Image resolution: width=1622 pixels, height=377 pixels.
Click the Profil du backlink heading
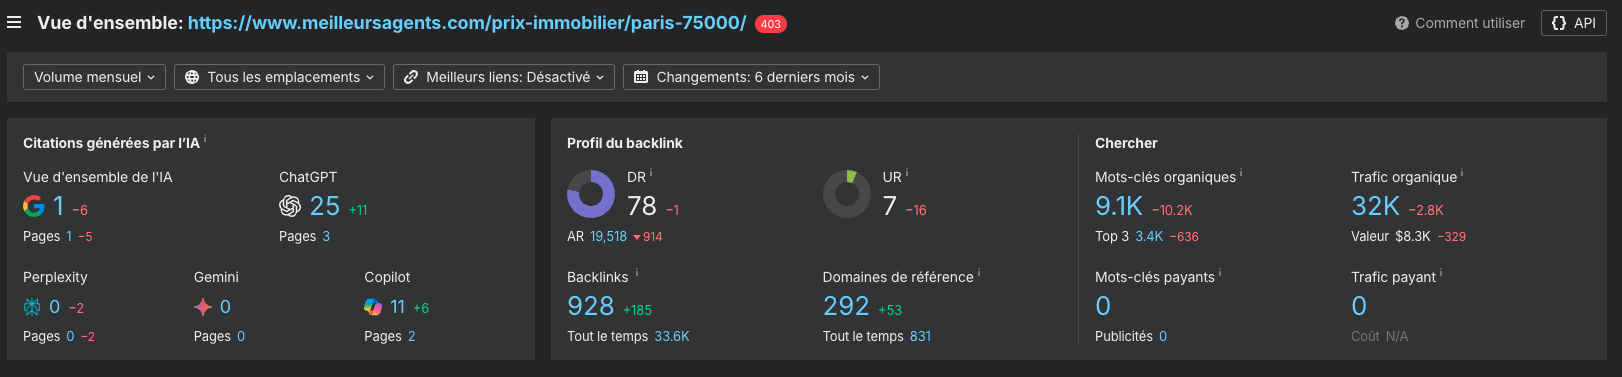coord(625,143)
